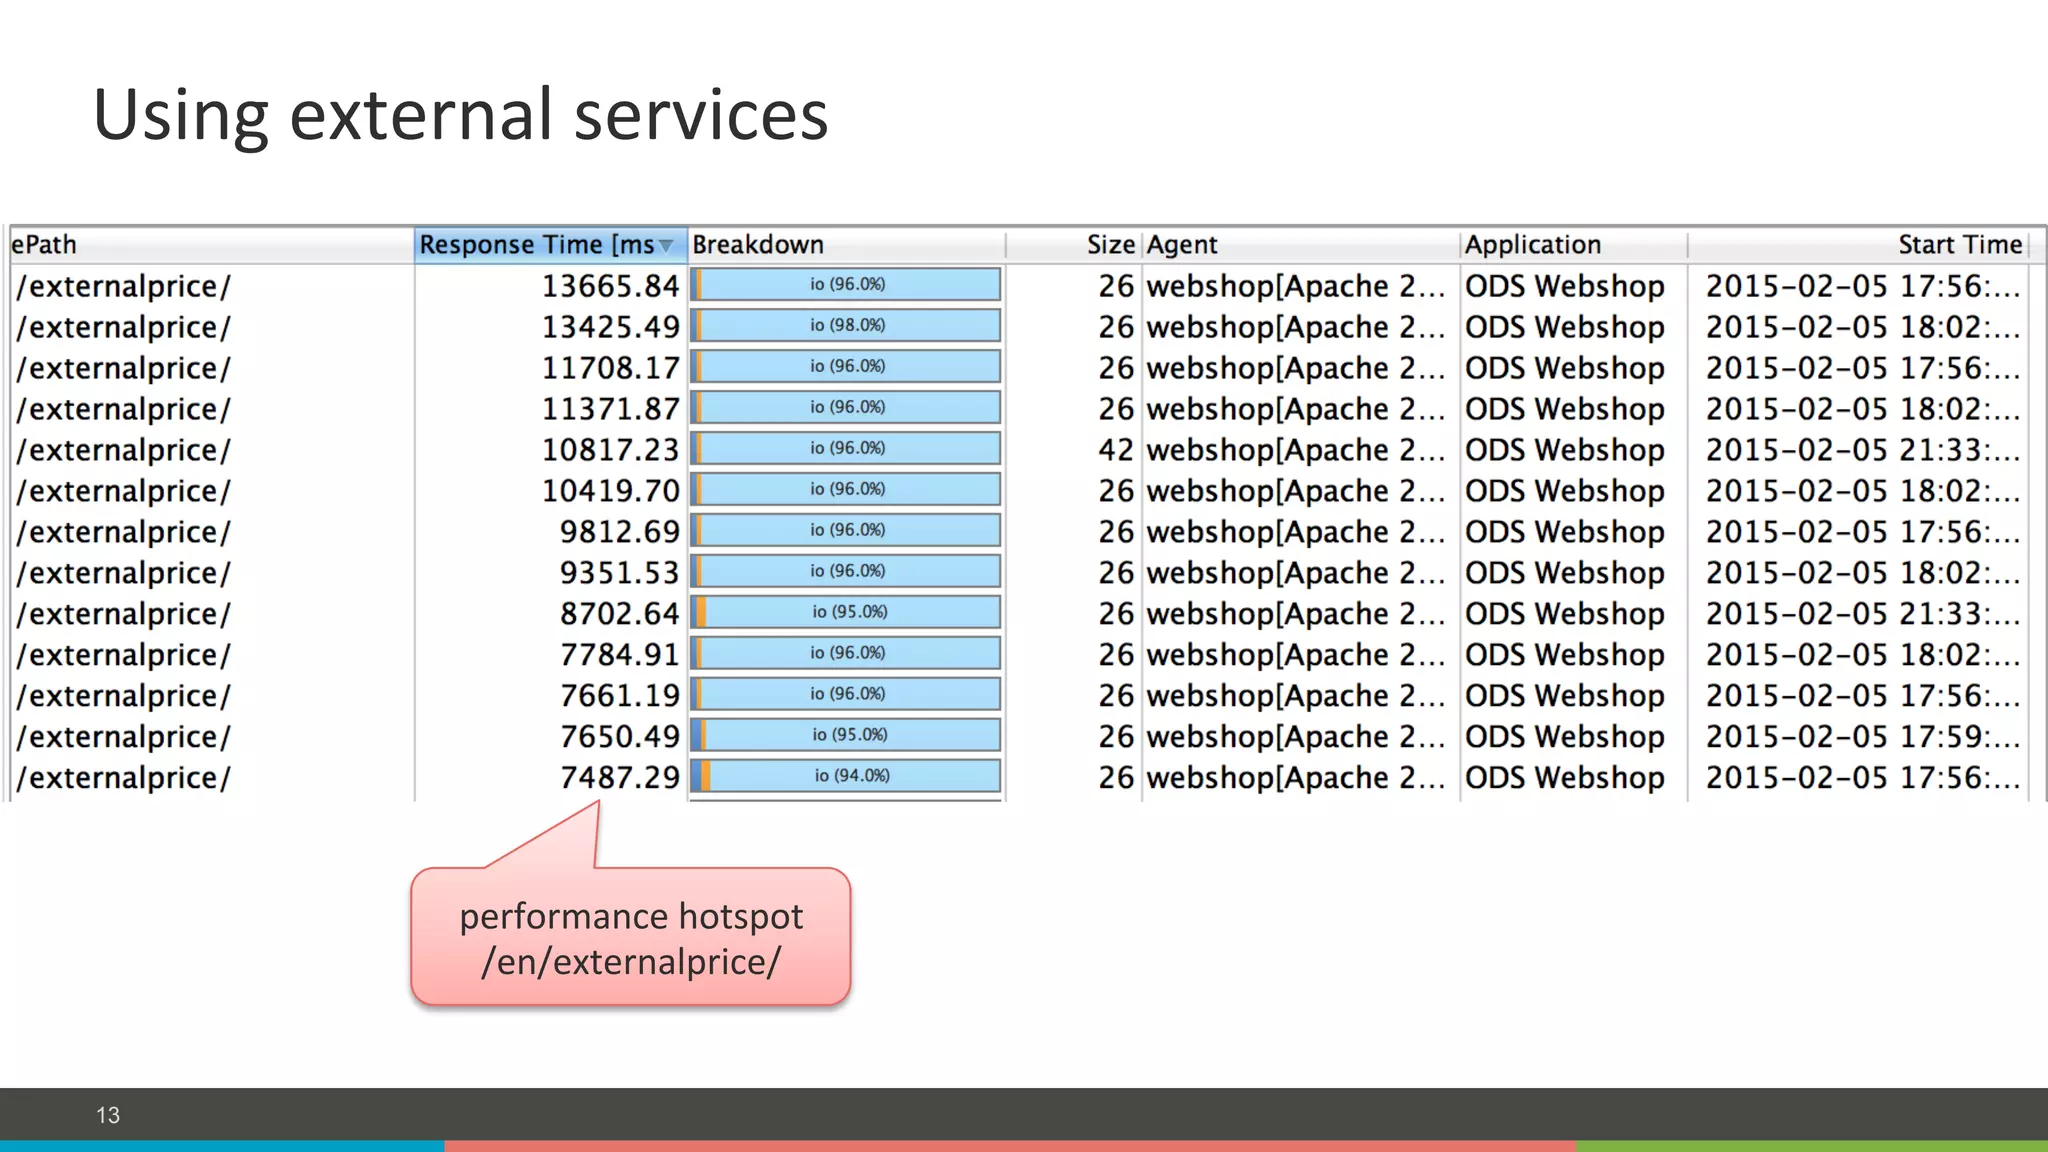
Task: Click start time in the 10817.23 row
Action: [1863, 450]
